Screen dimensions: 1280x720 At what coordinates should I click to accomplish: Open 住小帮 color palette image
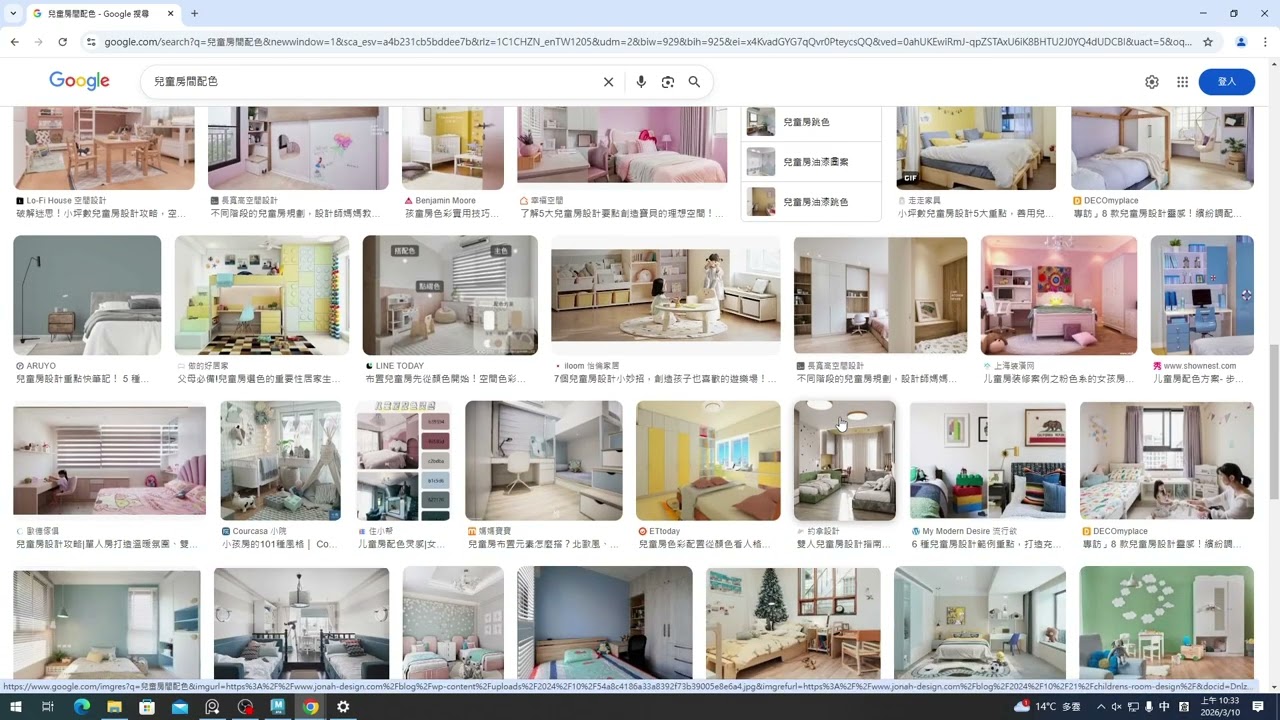404,461
